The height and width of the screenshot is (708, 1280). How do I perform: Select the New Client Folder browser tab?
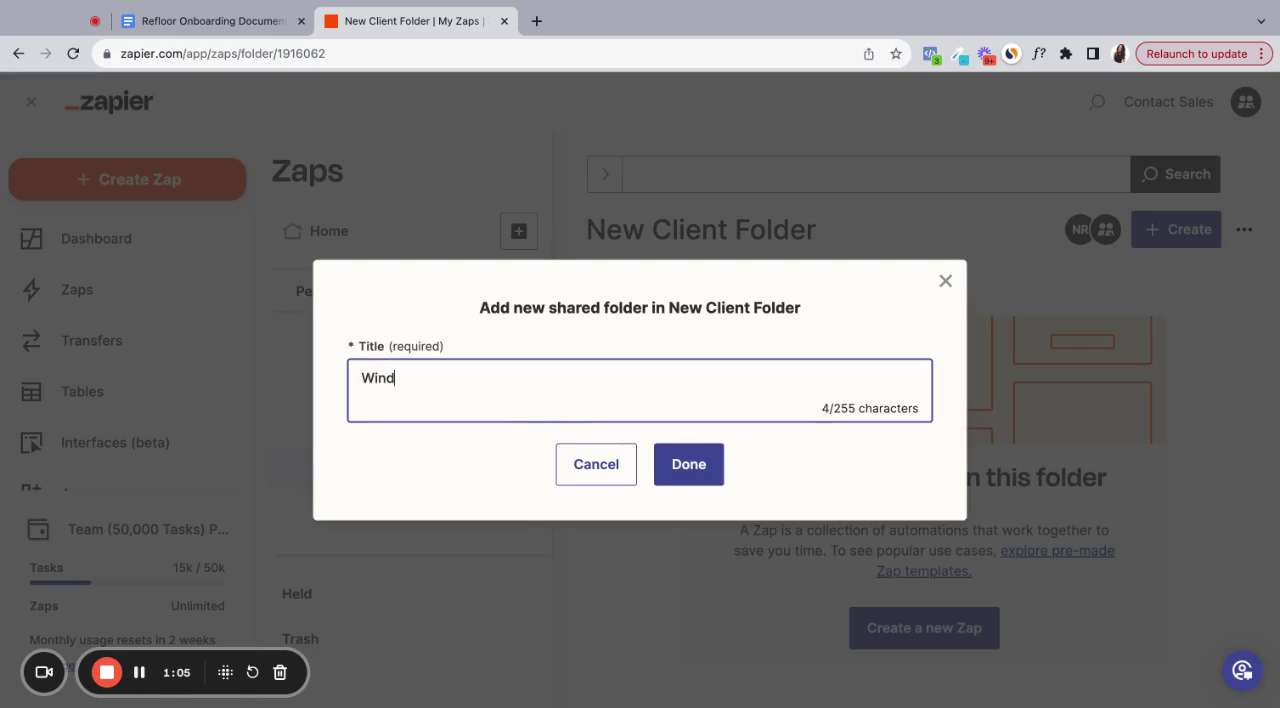pos(414,21)
